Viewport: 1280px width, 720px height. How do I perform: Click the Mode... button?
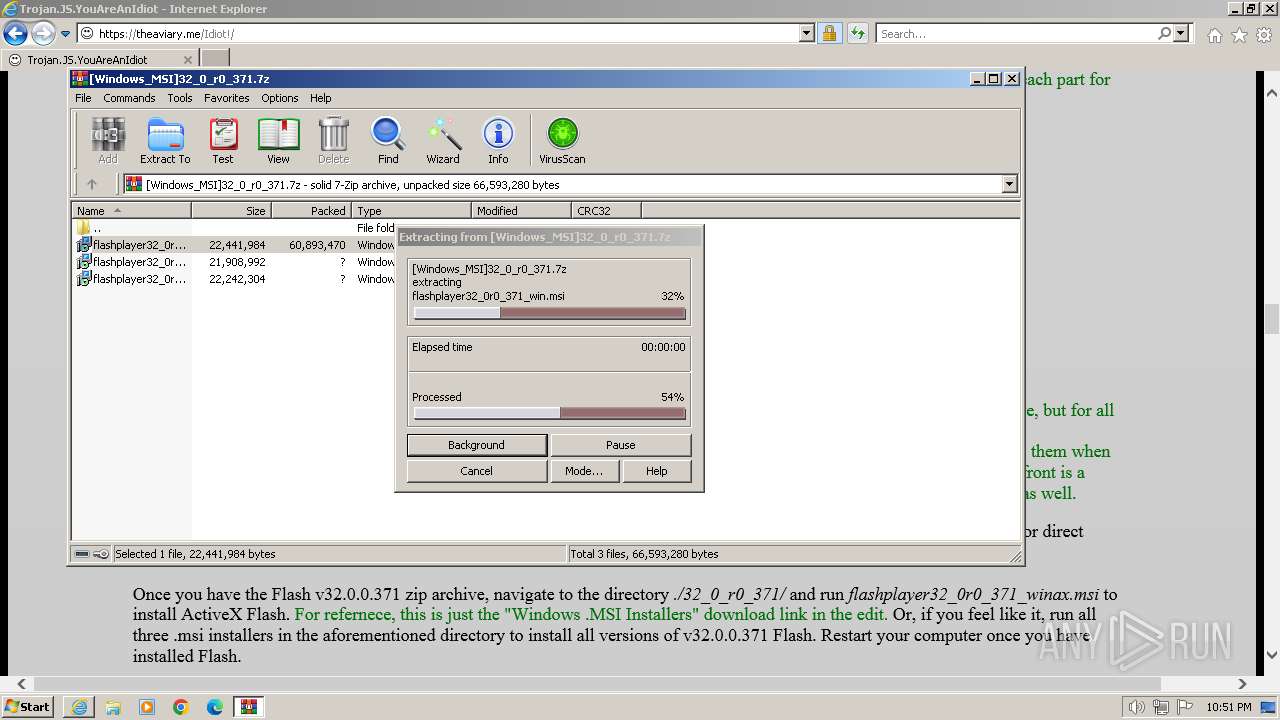(584, 471)
